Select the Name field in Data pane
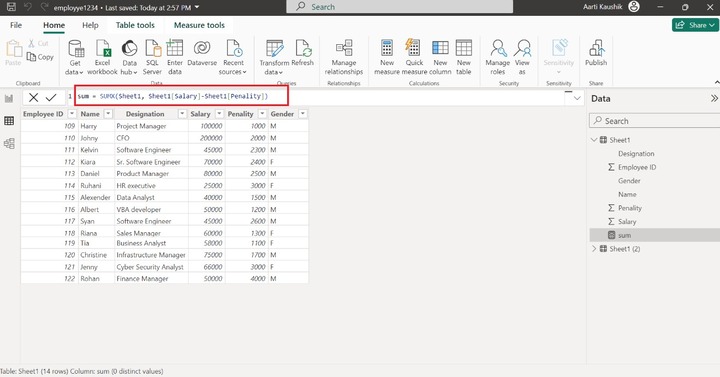Image resolution: width=720 pixels, height=377 pixels. pos(627,194)
